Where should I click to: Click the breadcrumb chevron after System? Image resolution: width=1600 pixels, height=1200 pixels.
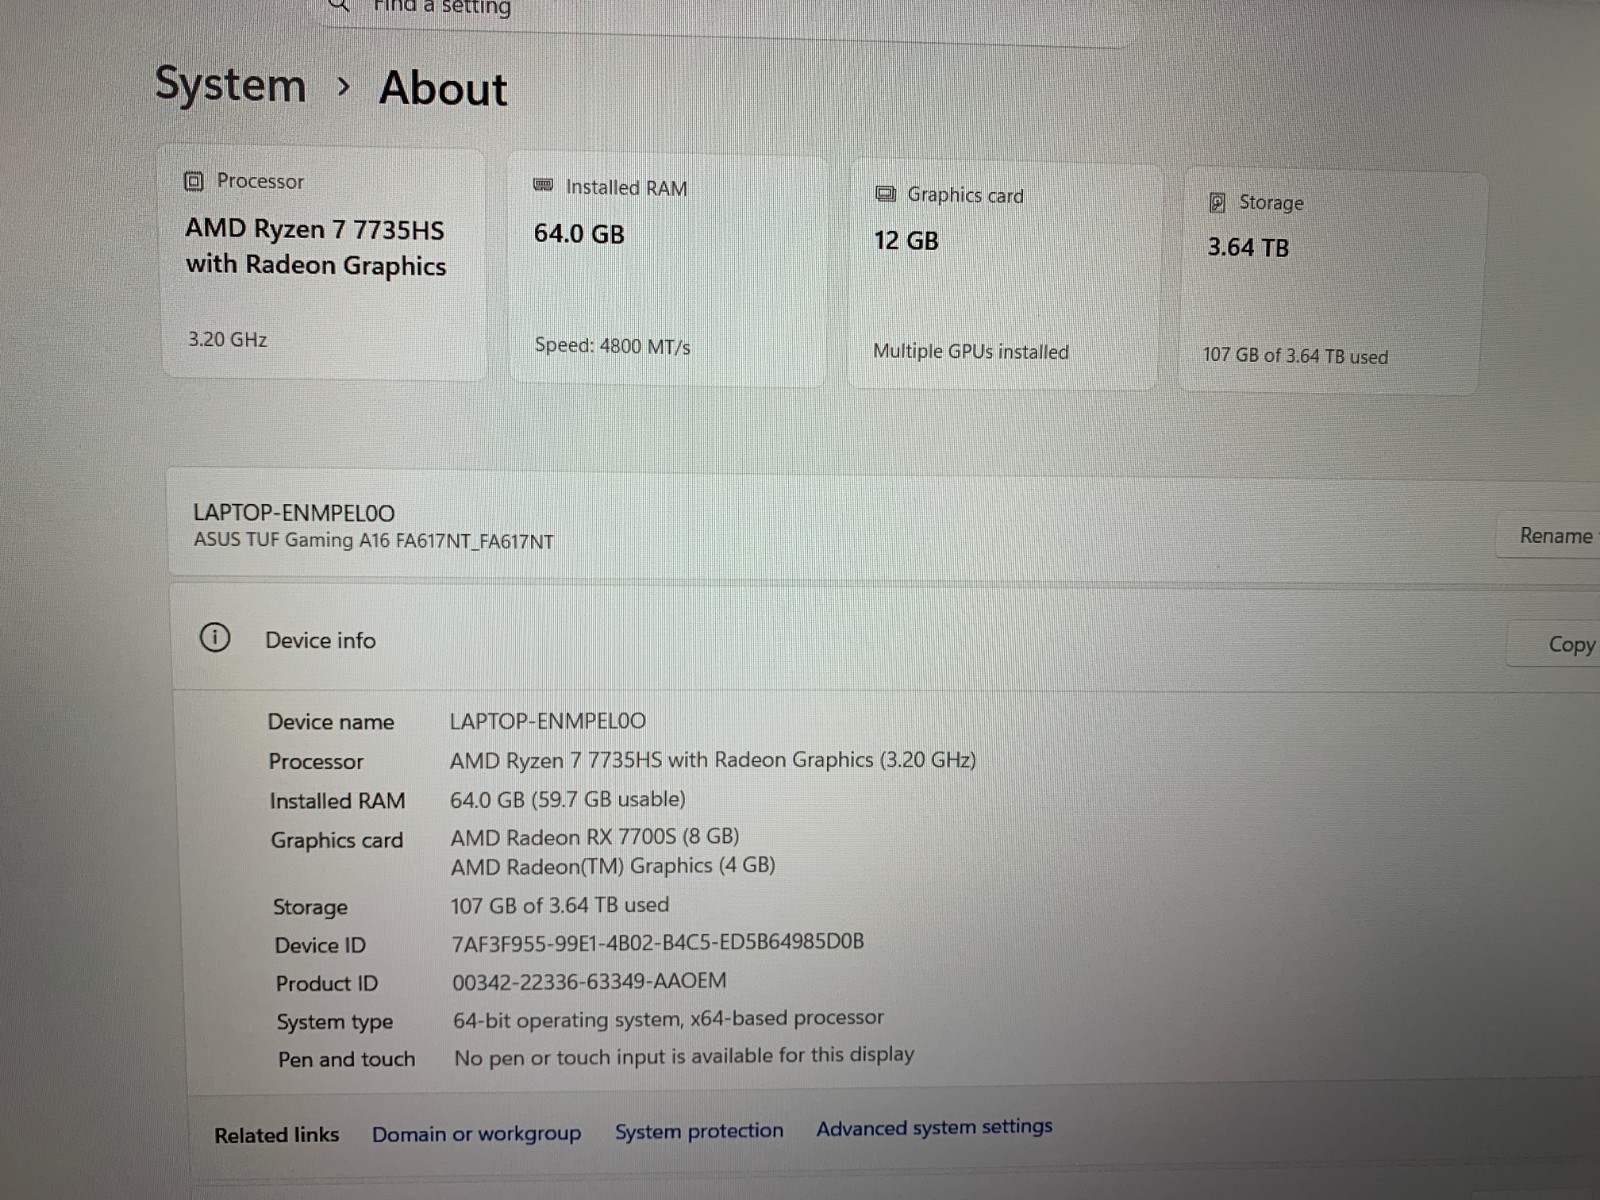344,87
